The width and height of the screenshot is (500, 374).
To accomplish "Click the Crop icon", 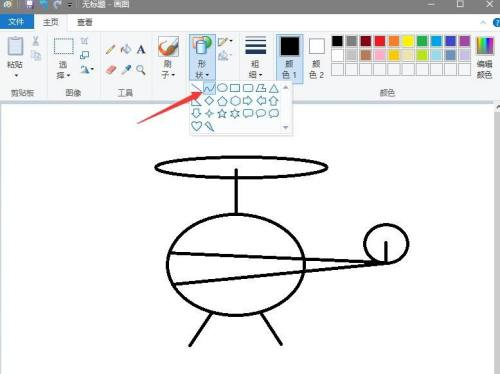I will pyautogui.click(x=84, y=41).
